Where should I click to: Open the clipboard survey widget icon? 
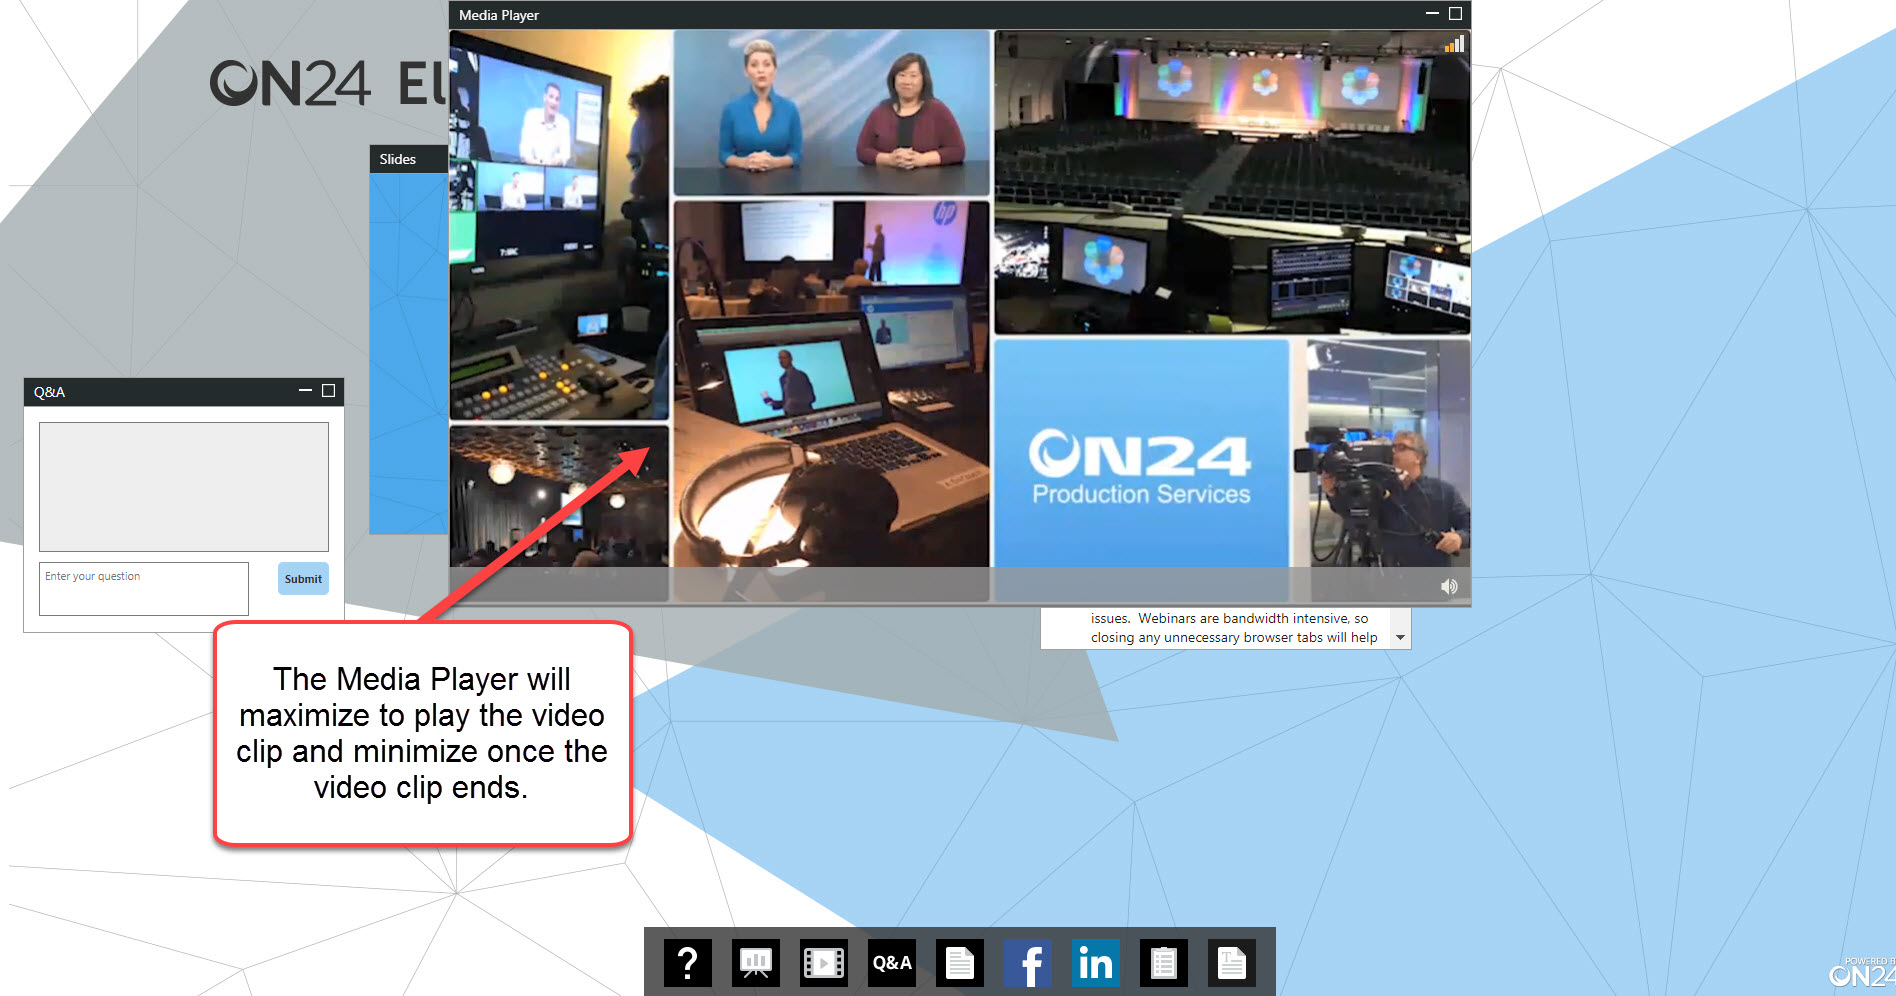click(x=1164, y=963)
